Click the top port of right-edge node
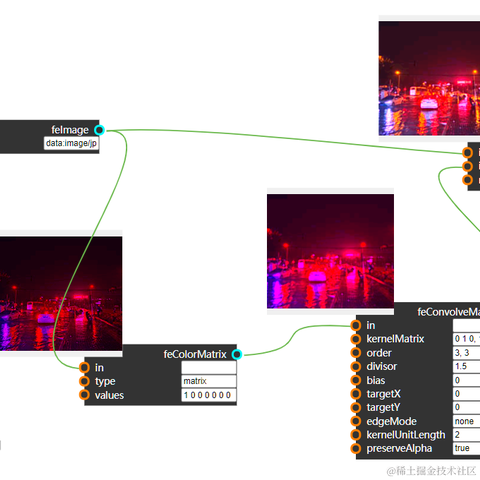 coord(468,153)
